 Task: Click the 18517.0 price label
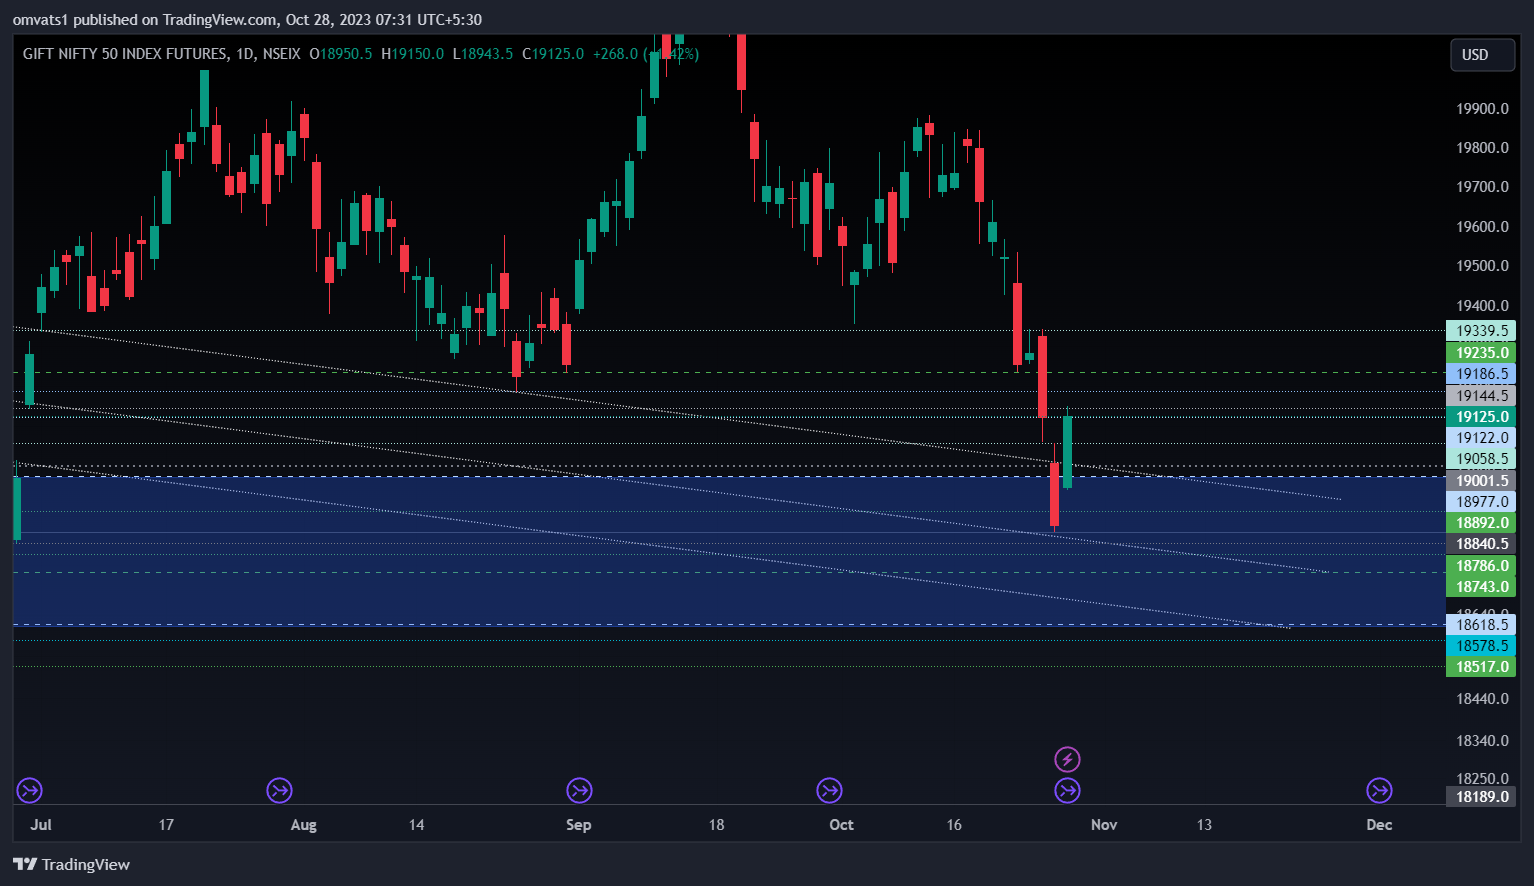coord(1481,667)
